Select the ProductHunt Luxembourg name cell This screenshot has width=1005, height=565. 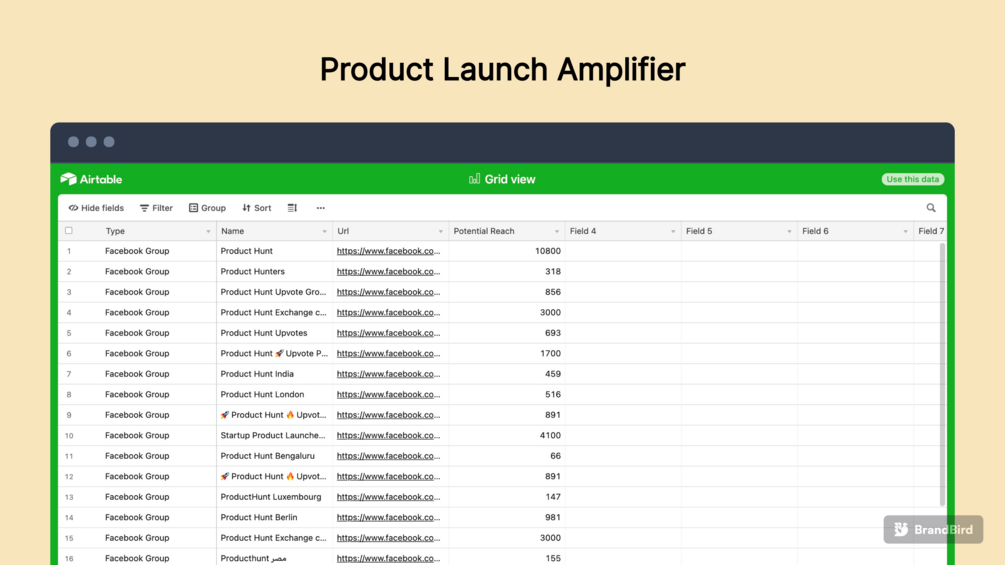pos(275,497)
